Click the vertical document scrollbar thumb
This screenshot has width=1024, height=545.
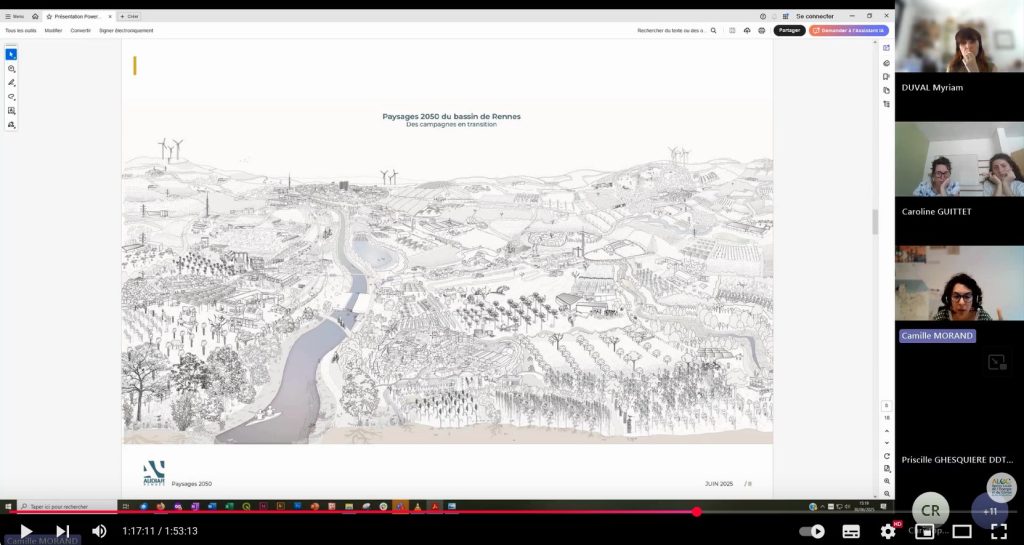click(x=875, y=222)
